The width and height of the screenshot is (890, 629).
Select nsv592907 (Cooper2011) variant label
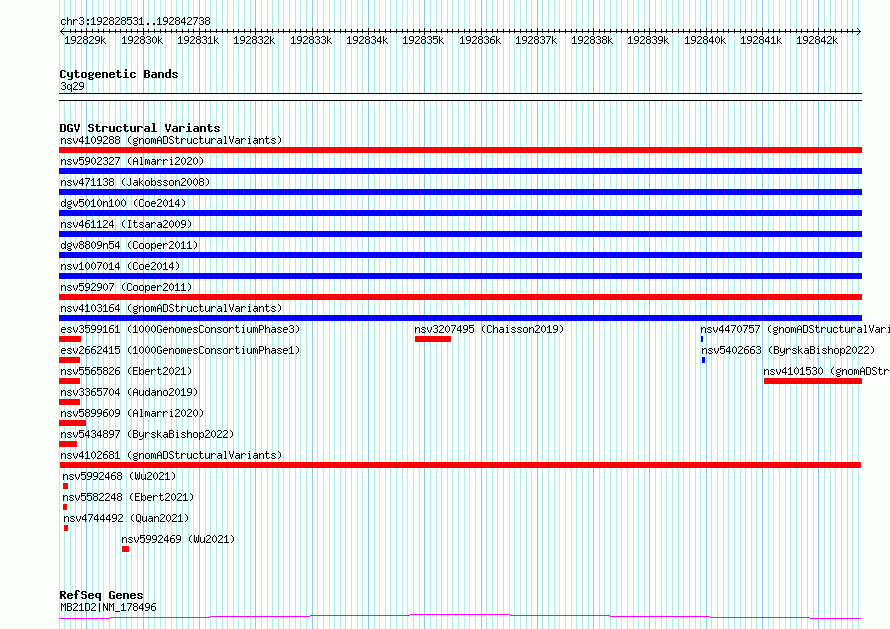pyautogui.click(x=126, y=287)
